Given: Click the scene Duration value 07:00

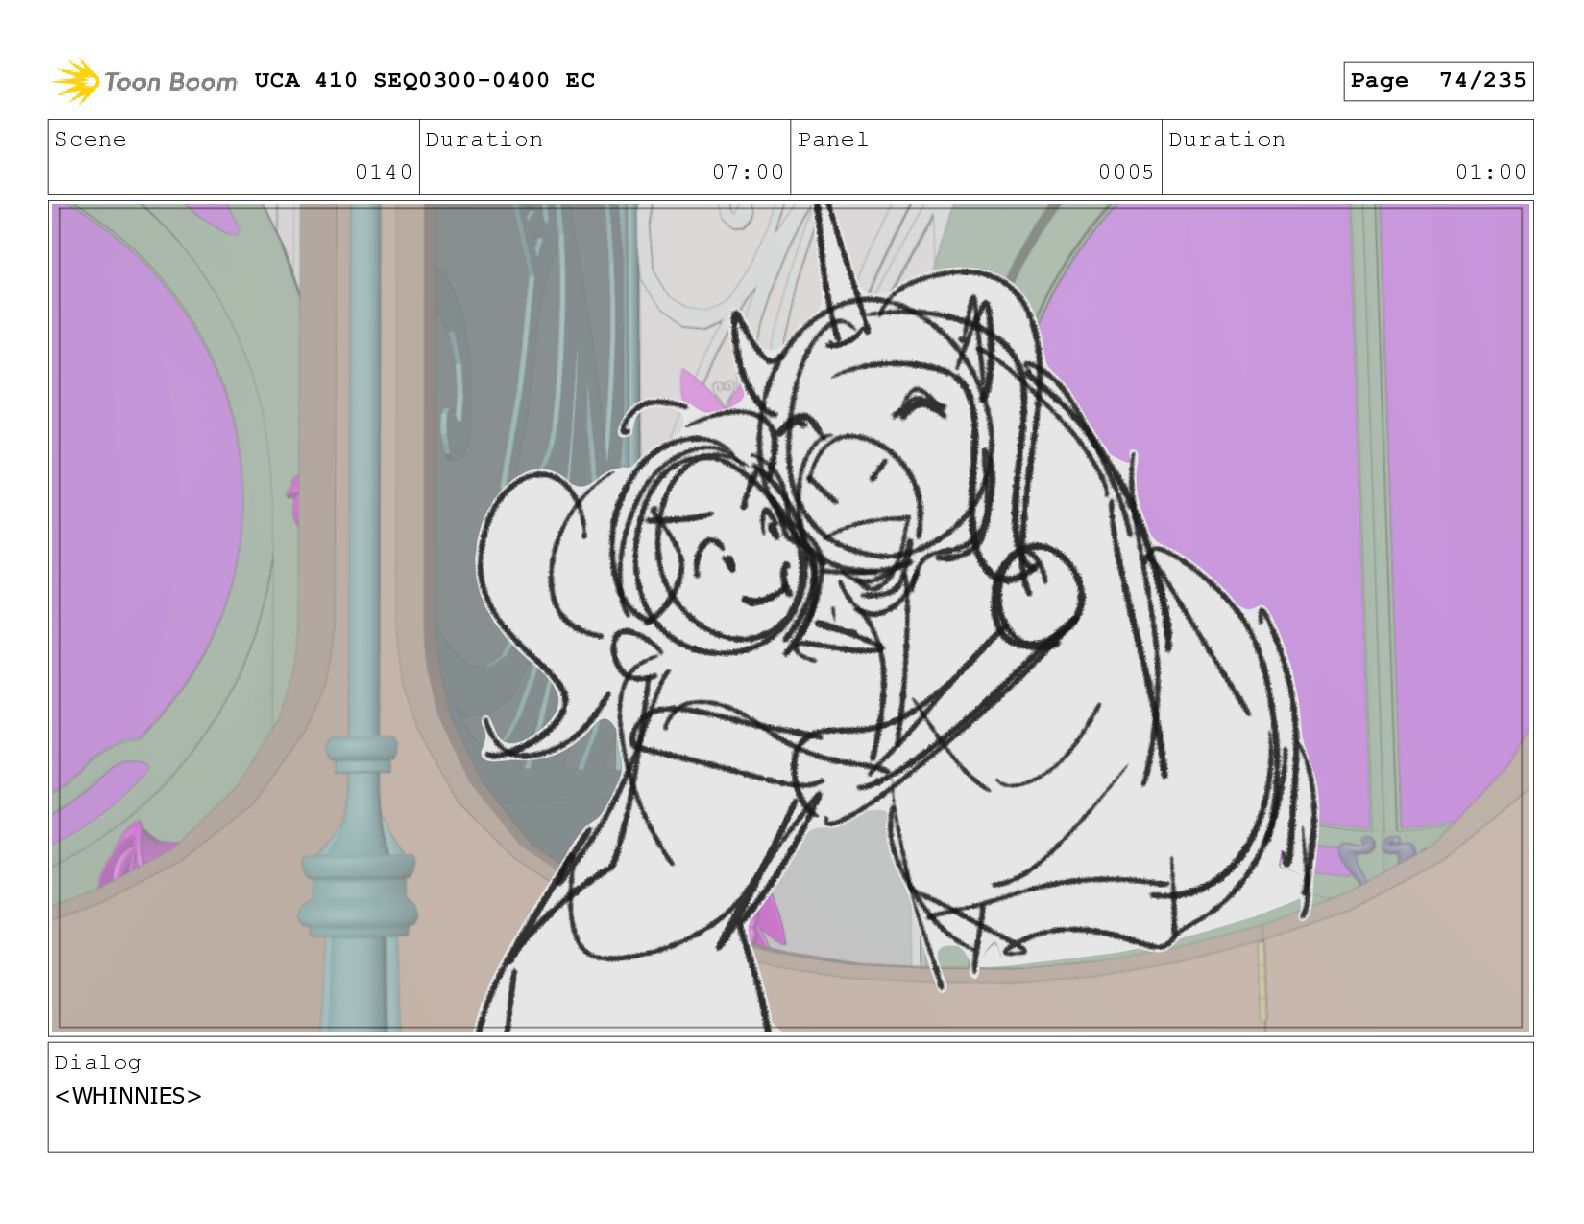Looking at the screenshot, I should pyautogui.click(x=748, y=172).
